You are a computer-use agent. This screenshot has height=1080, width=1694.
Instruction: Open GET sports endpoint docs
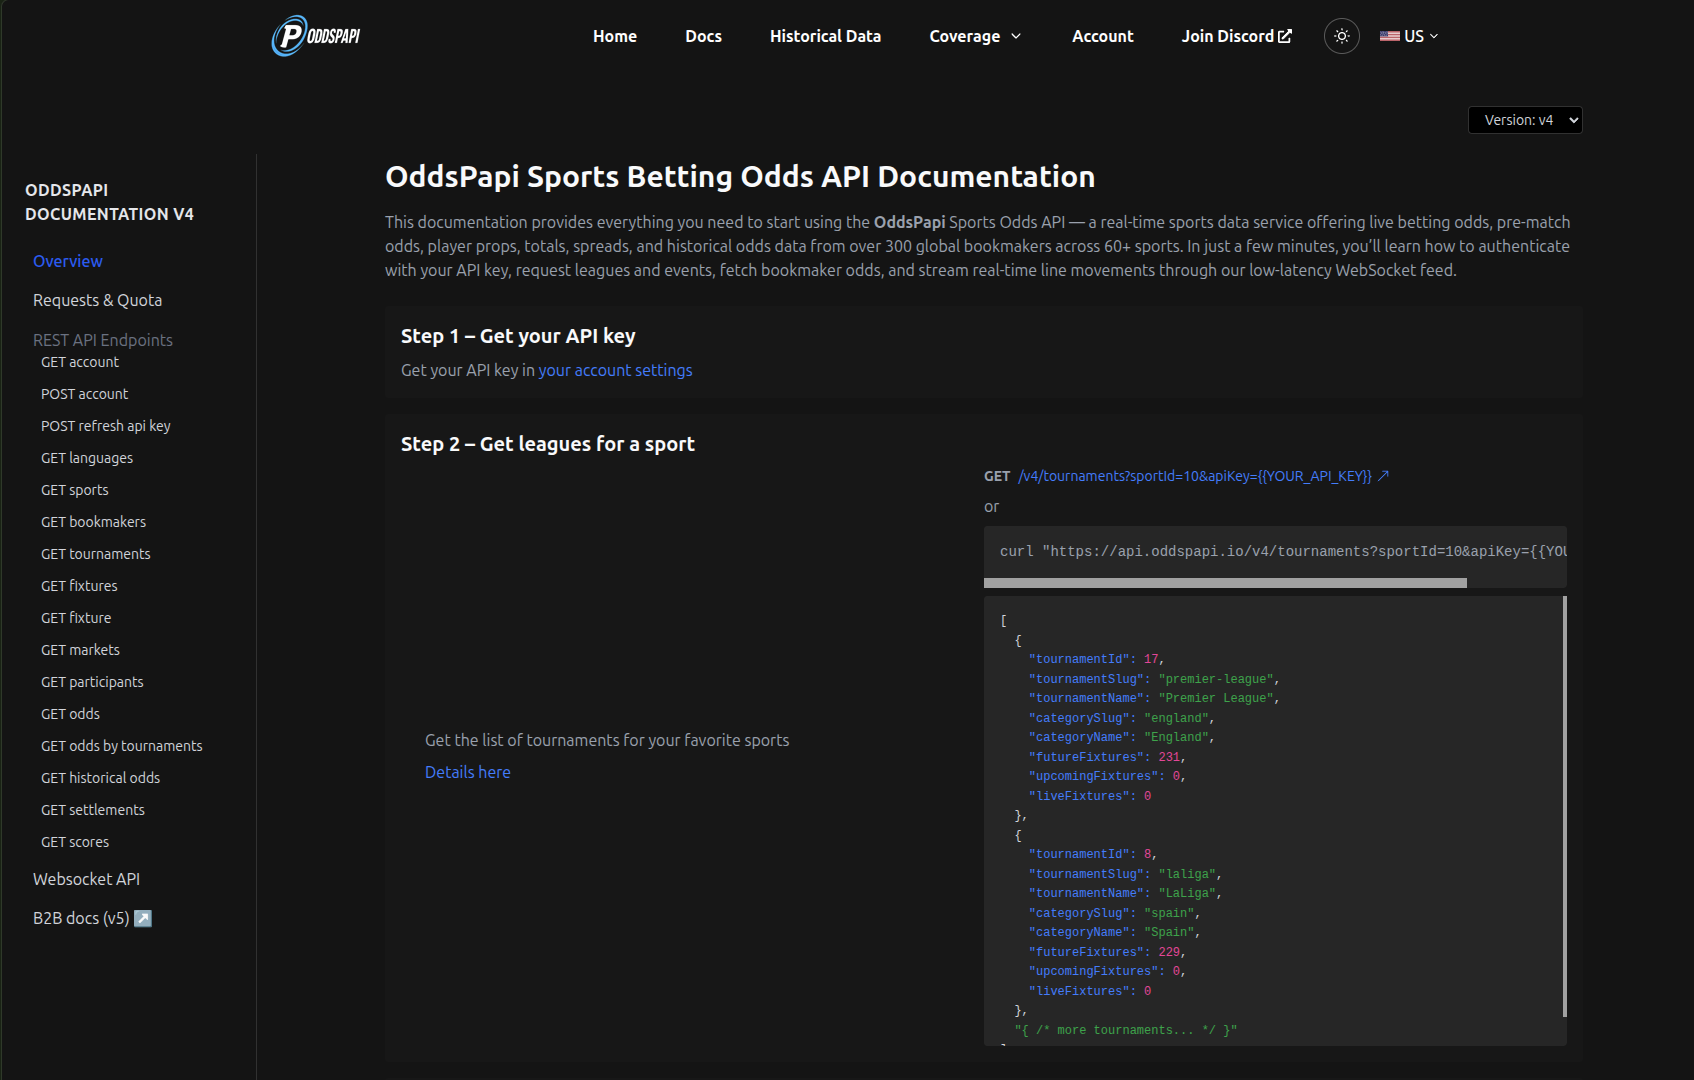coord(75,490)
